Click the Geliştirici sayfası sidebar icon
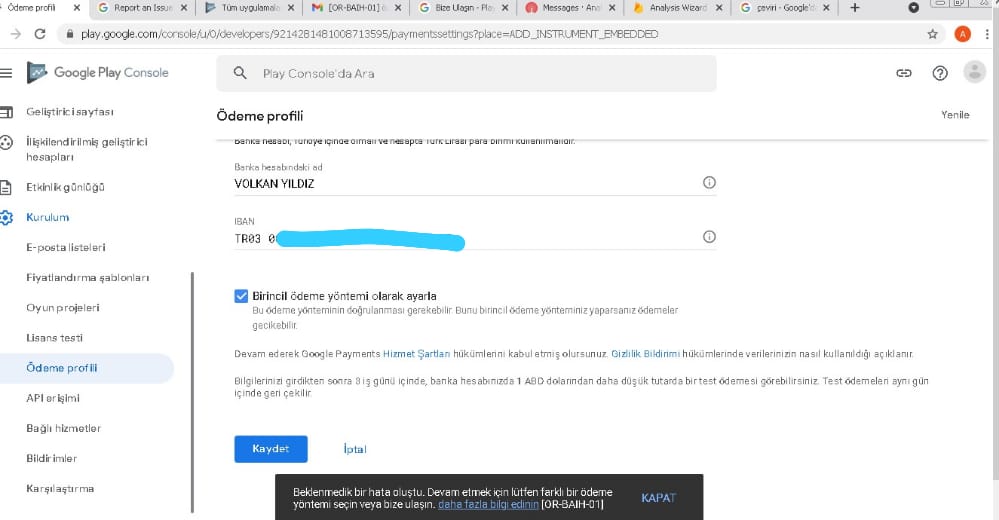 coord(6,112)
